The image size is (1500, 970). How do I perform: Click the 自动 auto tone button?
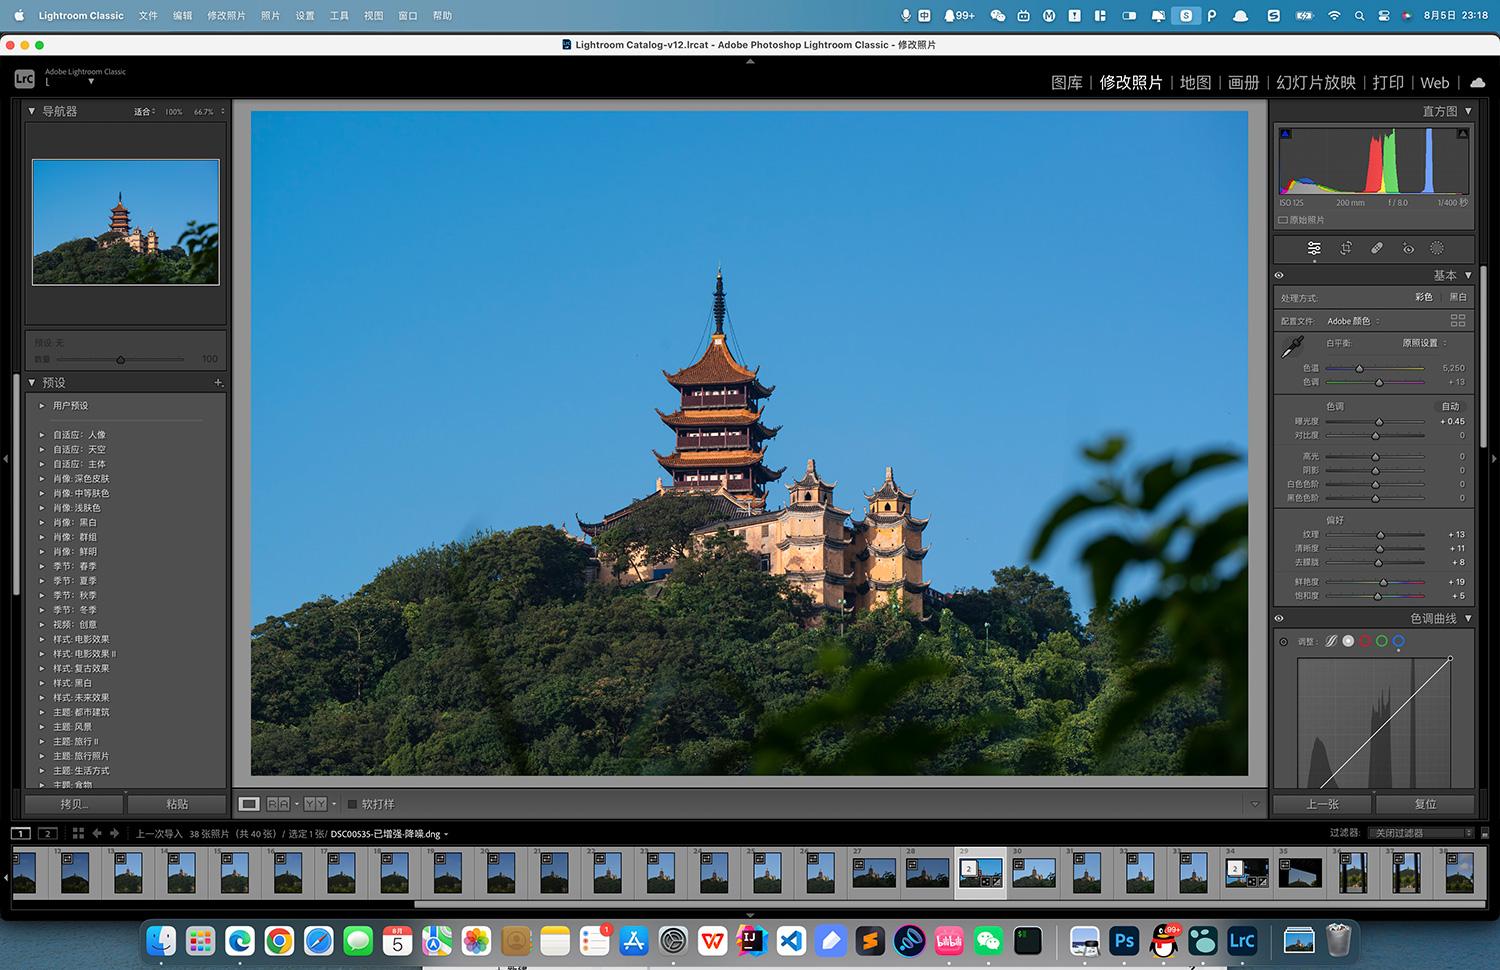click(x=1450, y=406)
